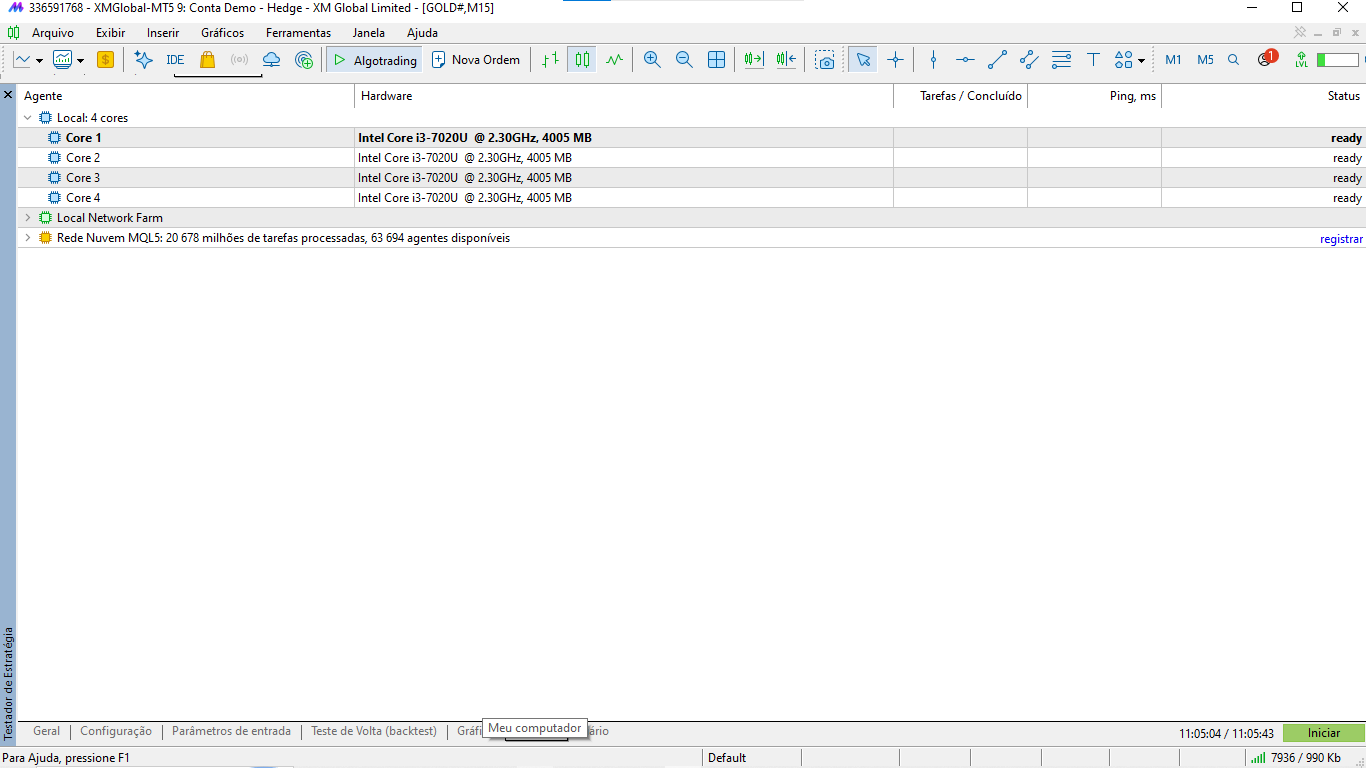The width and height of the screenshot is (1366, 768).
Task: Click the search magnifier icon
Action: [x=1233, y=60]
